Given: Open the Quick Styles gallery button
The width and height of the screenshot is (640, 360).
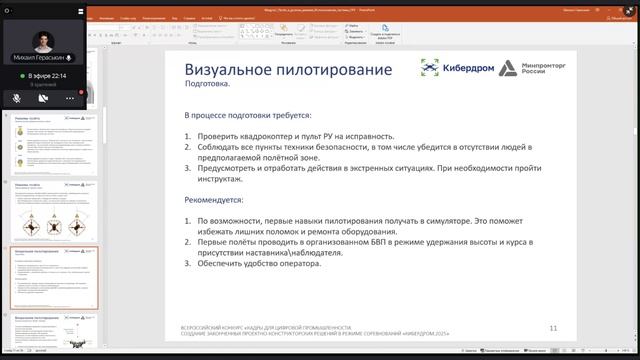Looking at the screenshot, I should [x=300, y=31].
